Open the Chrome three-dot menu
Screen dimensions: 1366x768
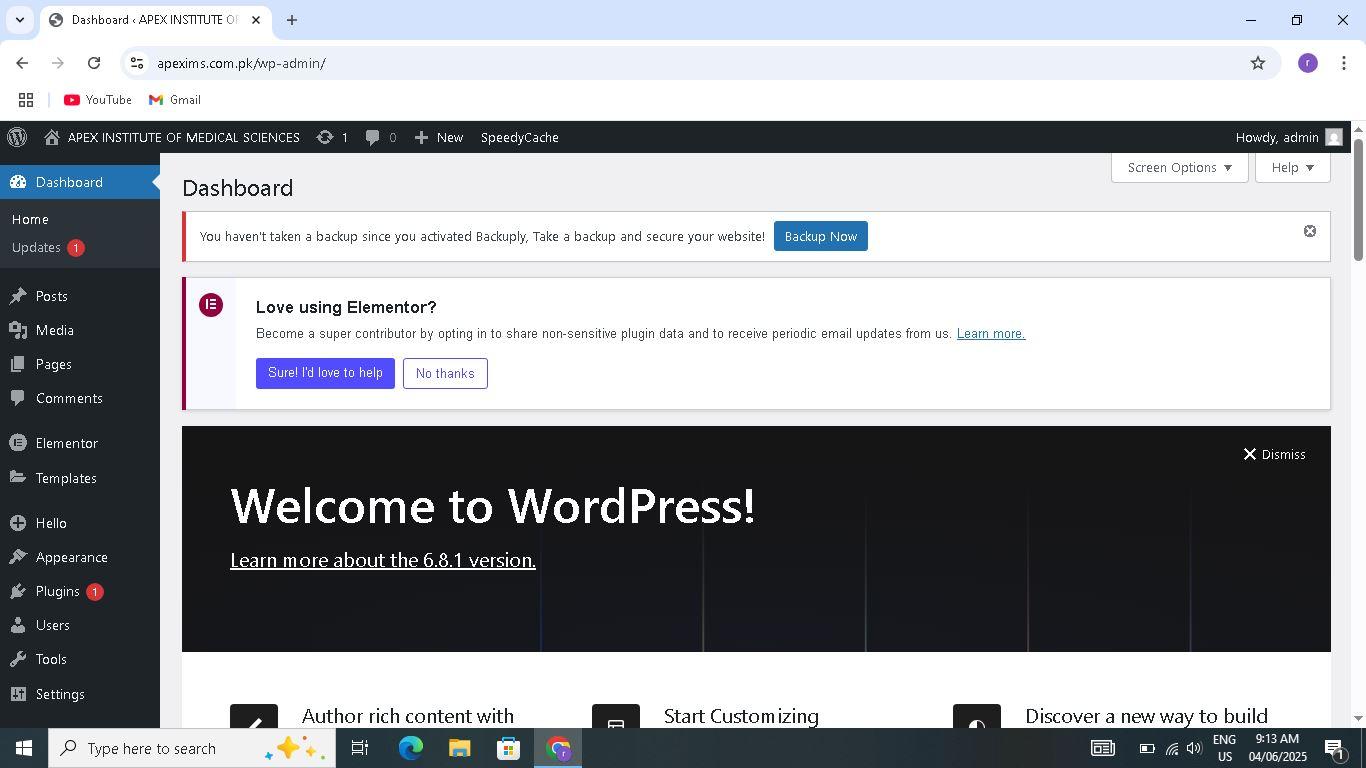(x=1343, y=63)
